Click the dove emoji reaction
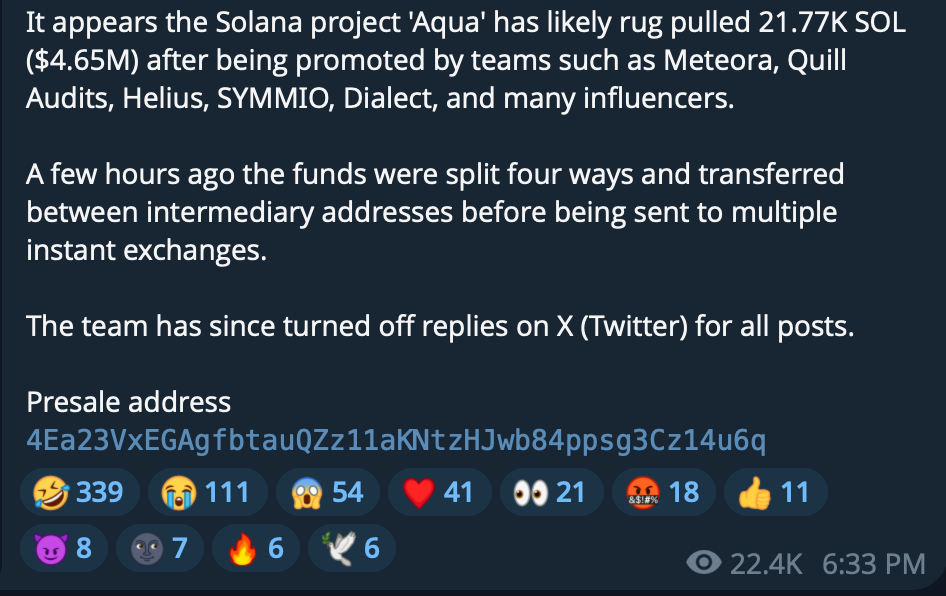The image size is (946, 596). [352, 548]
